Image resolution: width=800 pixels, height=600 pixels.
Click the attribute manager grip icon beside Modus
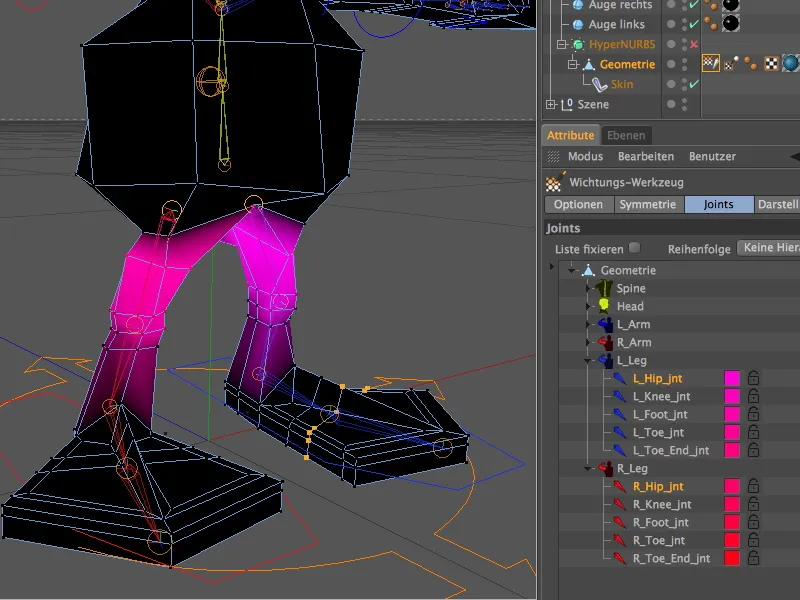point(554,157)
